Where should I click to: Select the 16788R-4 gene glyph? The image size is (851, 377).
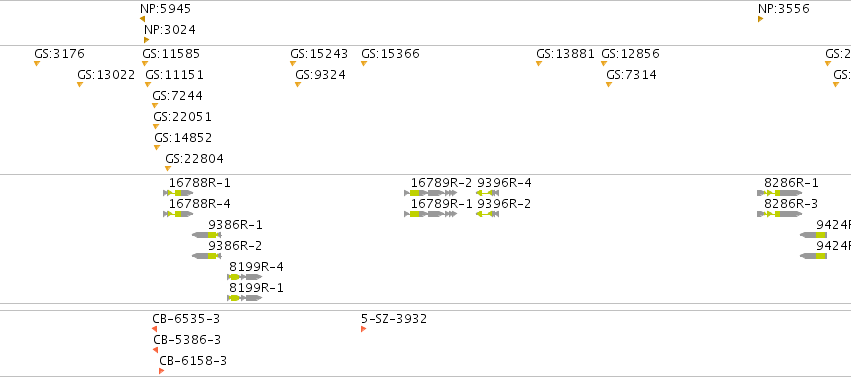click(178, 214)
